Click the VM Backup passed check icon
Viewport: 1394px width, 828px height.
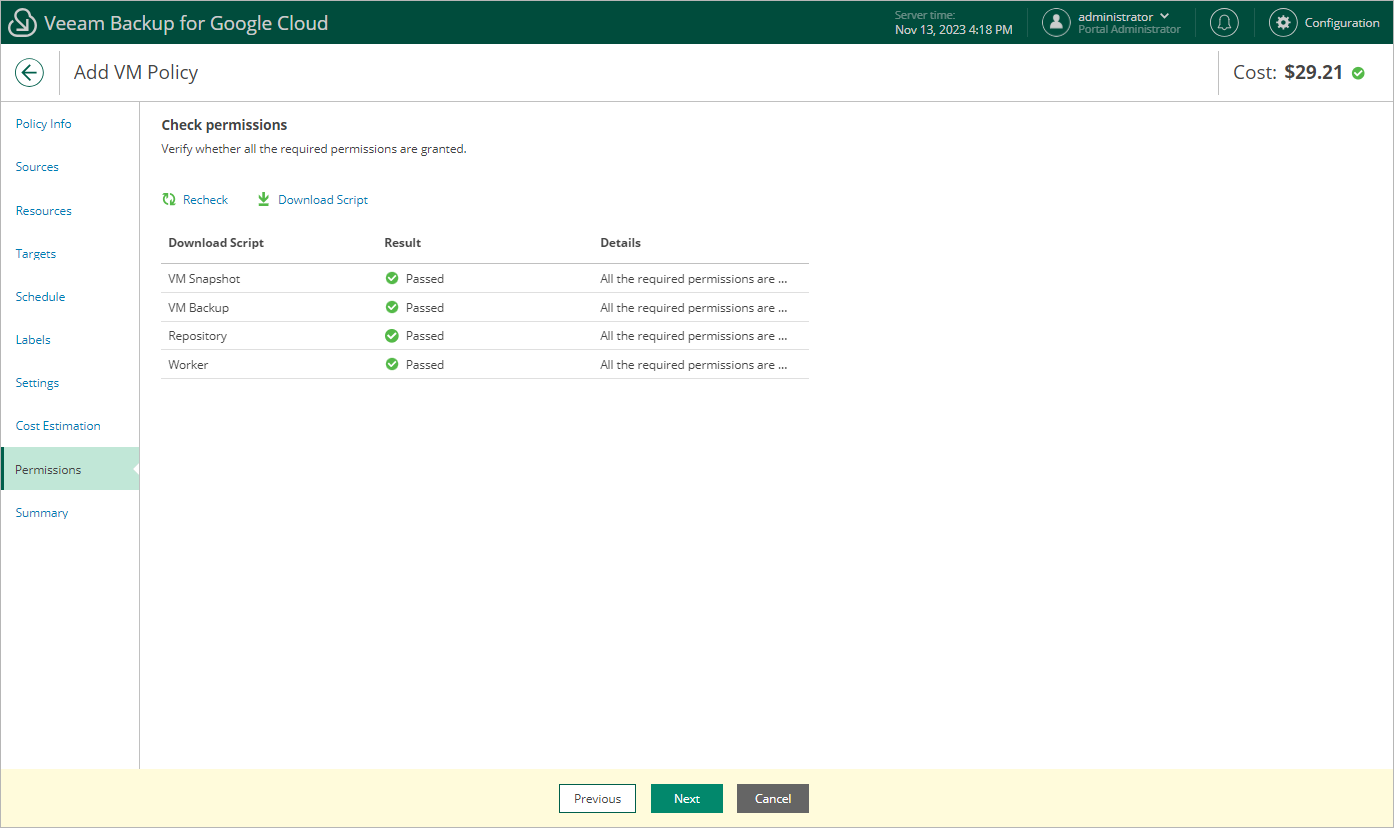coord(392,308)
